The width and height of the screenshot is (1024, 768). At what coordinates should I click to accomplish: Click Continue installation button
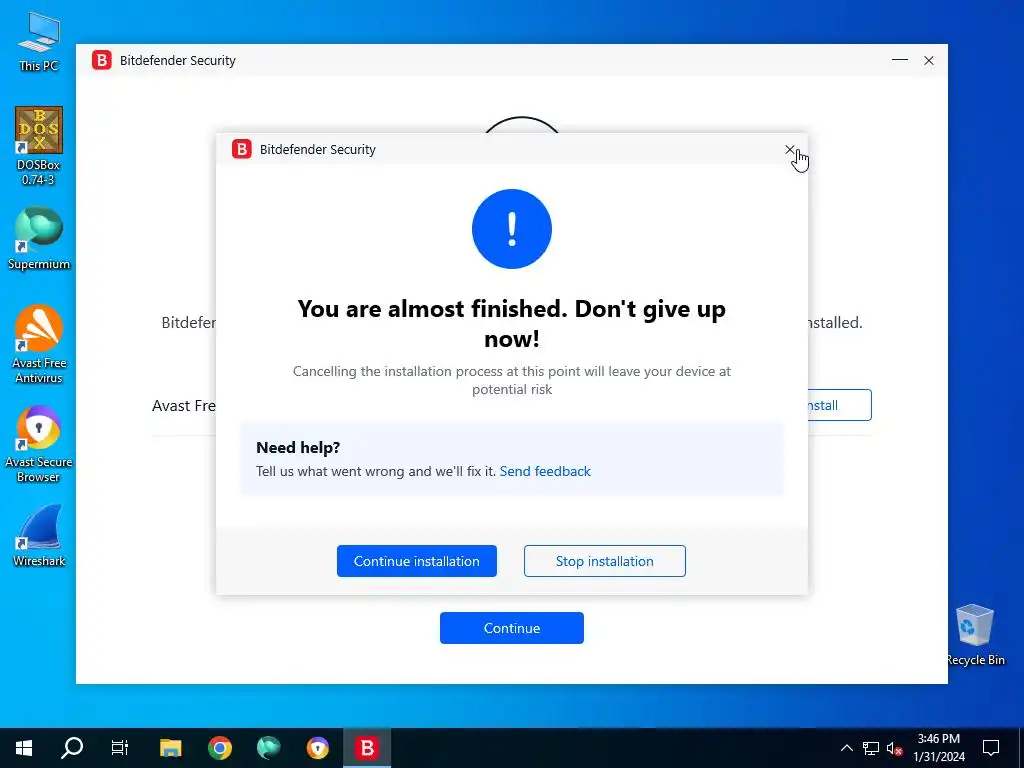coord(417,561)
